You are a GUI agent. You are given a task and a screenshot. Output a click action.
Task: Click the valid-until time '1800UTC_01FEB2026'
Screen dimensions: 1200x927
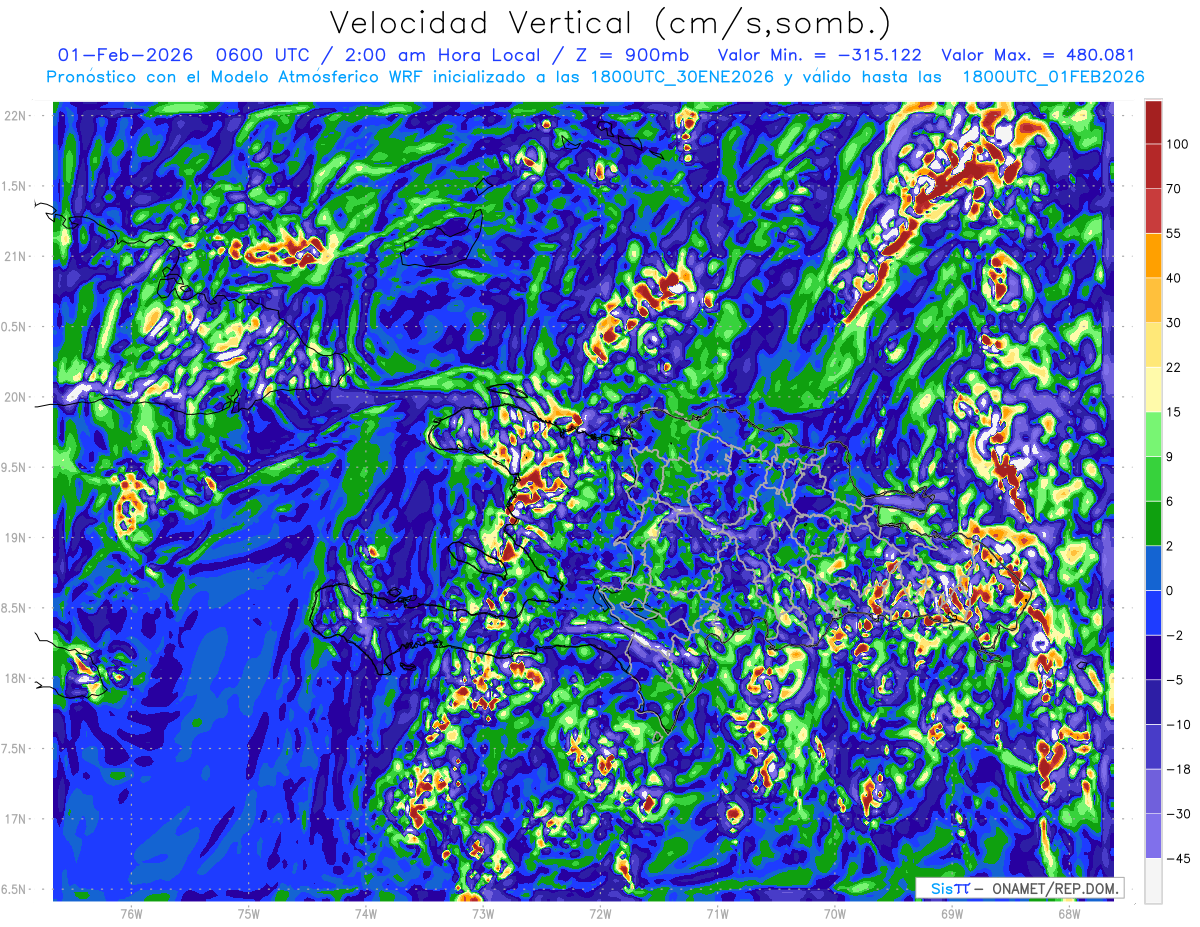point(1053,77)
